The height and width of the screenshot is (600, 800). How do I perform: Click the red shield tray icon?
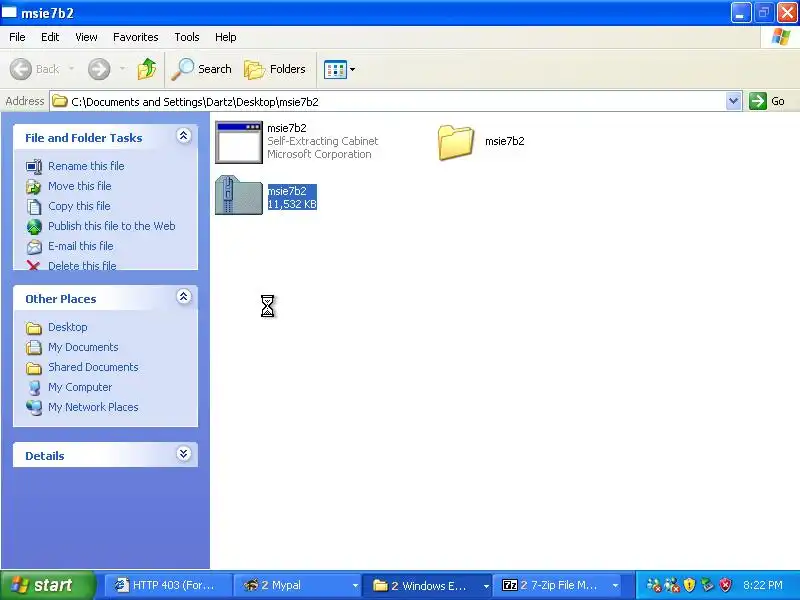(726, 585)
